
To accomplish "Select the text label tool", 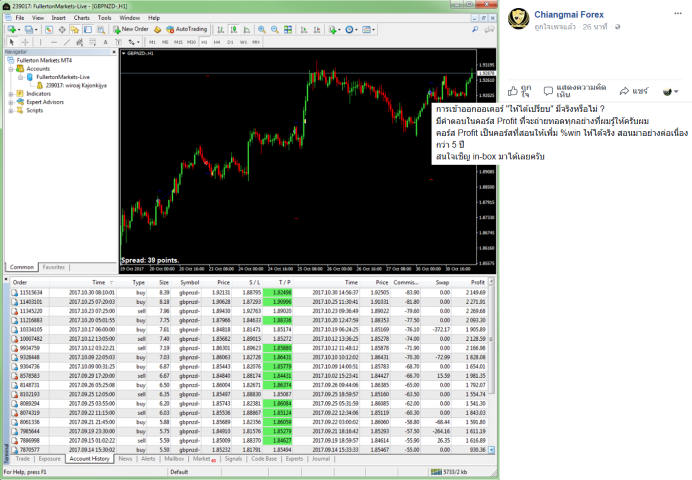I will (118, 42).
